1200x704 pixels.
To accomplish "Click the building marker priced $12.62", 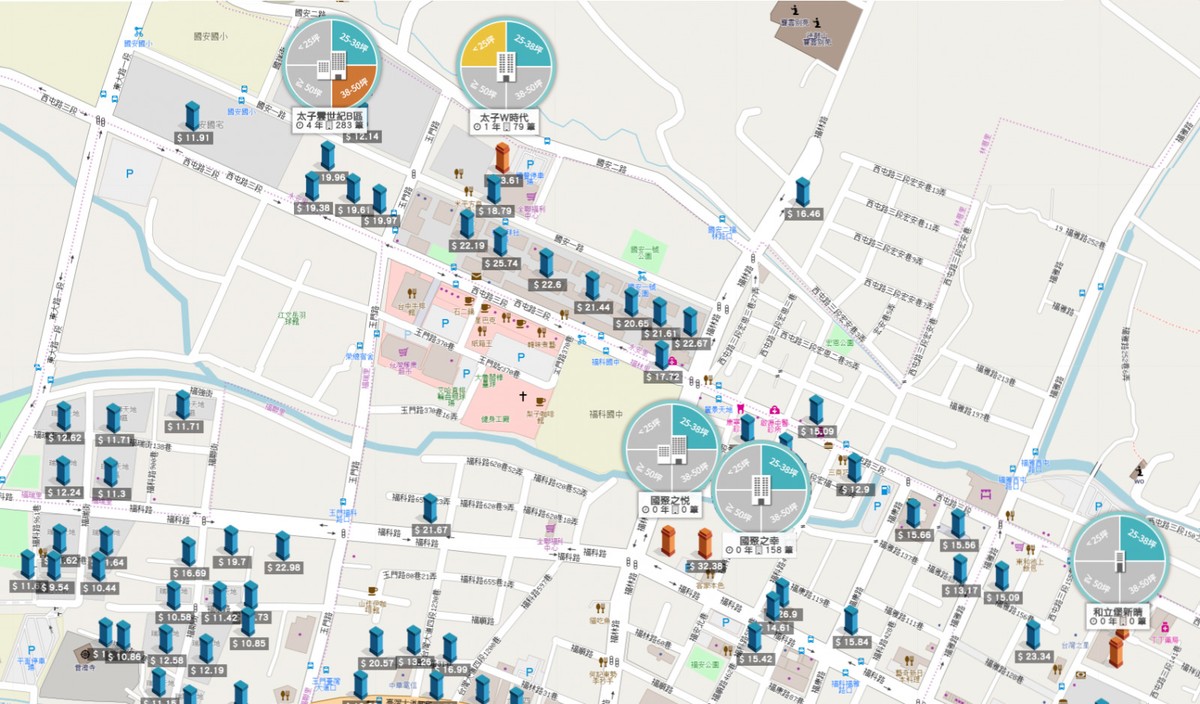I will click(64, 417).
